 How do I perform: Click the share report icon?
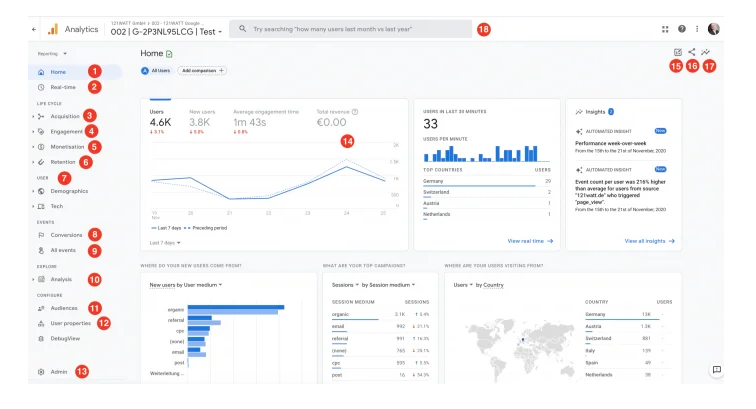(x=692, y=52)
